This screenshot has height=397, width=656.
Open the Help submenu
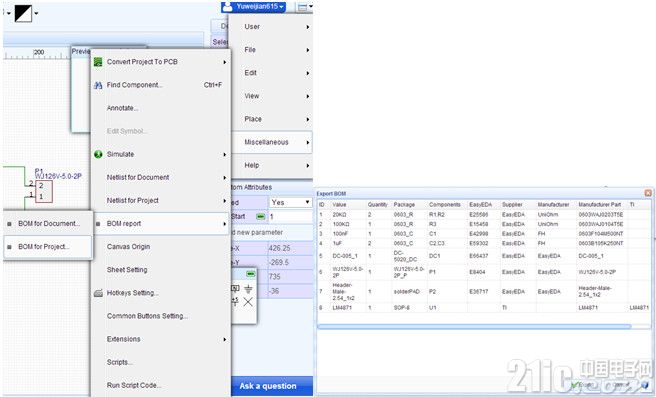(272, 165)
